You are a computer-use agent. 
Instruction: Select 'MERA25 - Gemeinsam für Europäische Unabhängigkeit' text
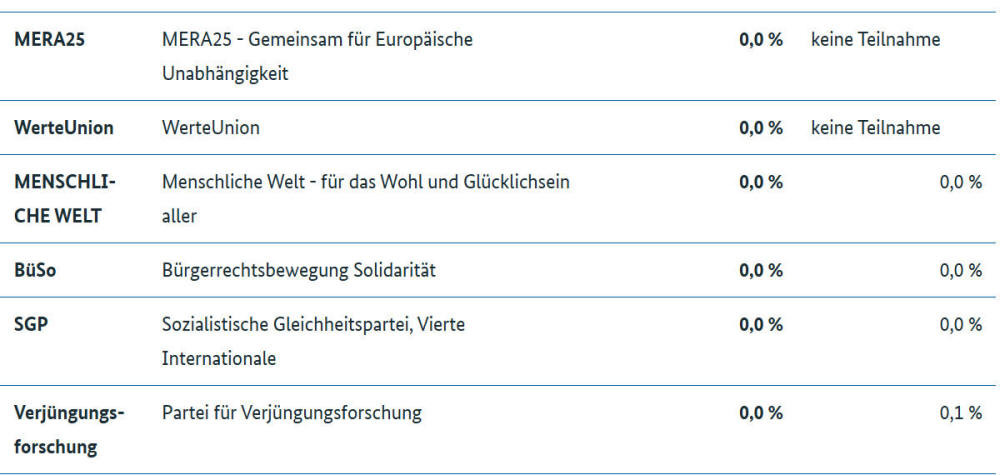point(318,57)
